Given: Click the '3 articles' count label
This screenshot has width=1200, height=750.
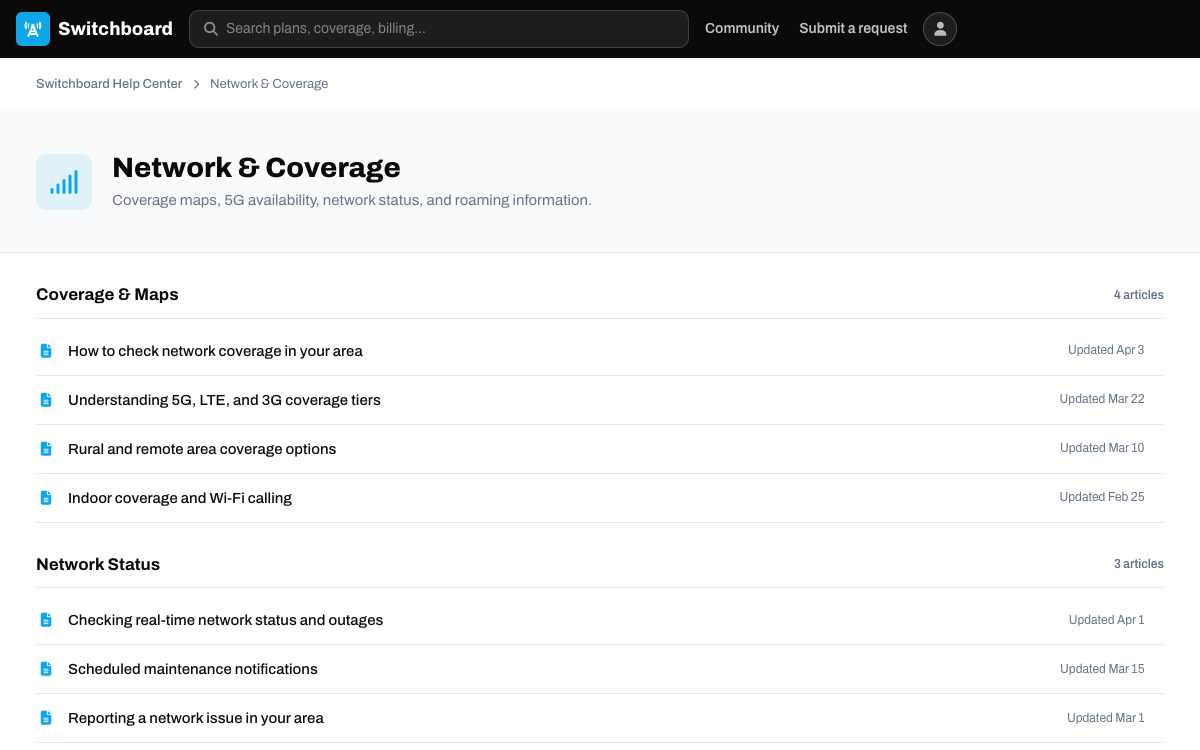Looking at the screenshot, I should (1139, 564).
